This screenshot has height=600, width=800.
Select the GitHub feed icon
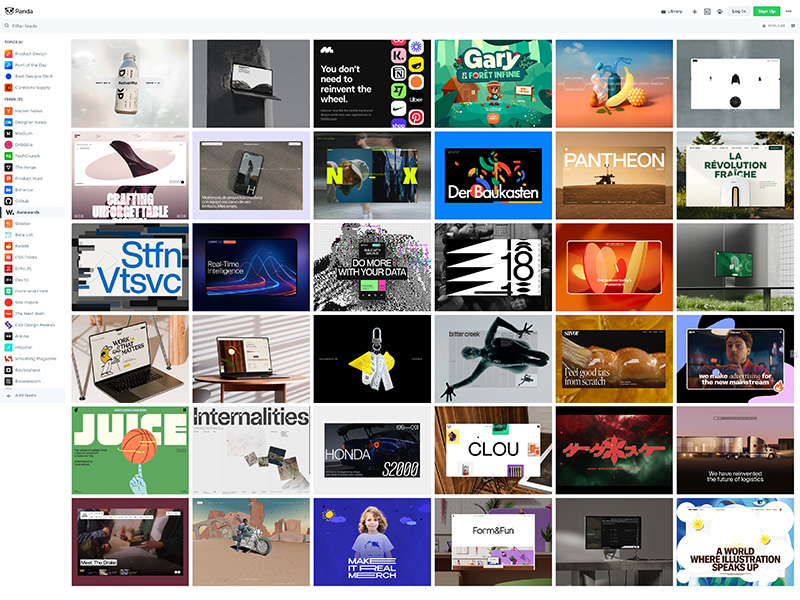coord(8,201)
